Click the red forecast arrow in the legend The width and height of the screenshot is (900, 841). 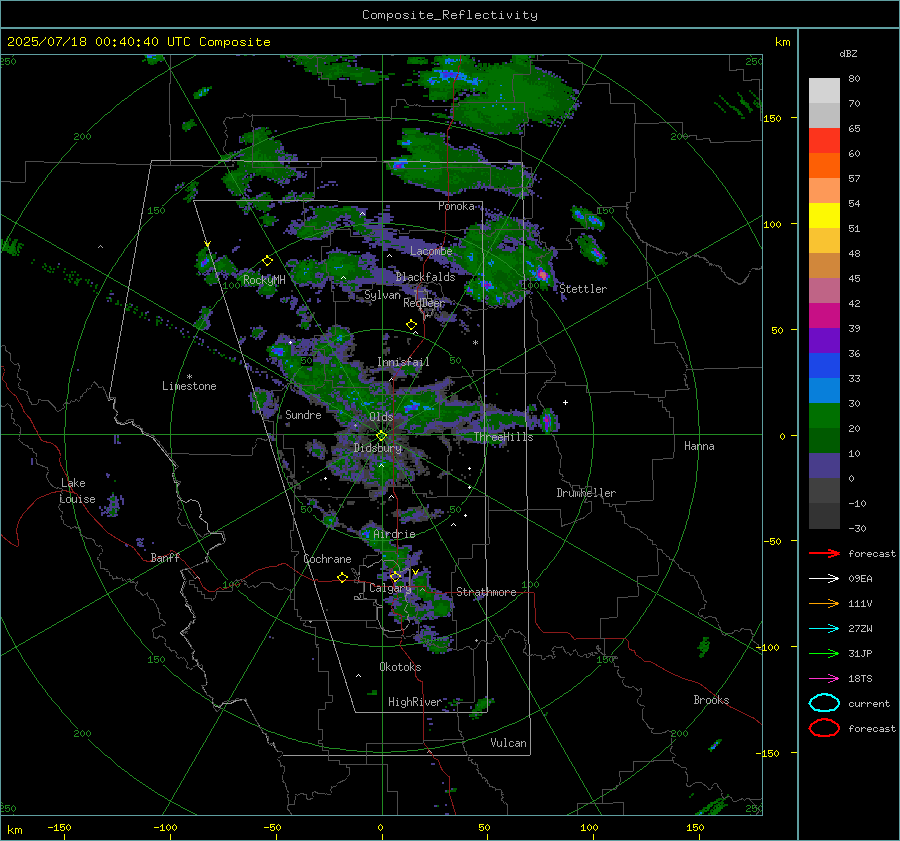click(x=824, y=553)
